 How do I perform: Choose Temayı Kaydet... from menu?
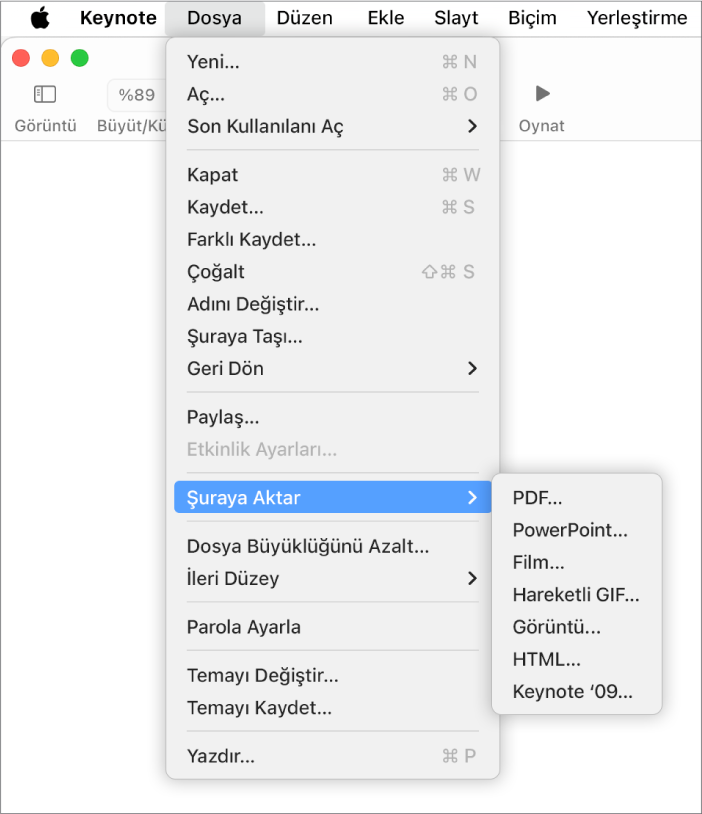[x=333, y=708]
